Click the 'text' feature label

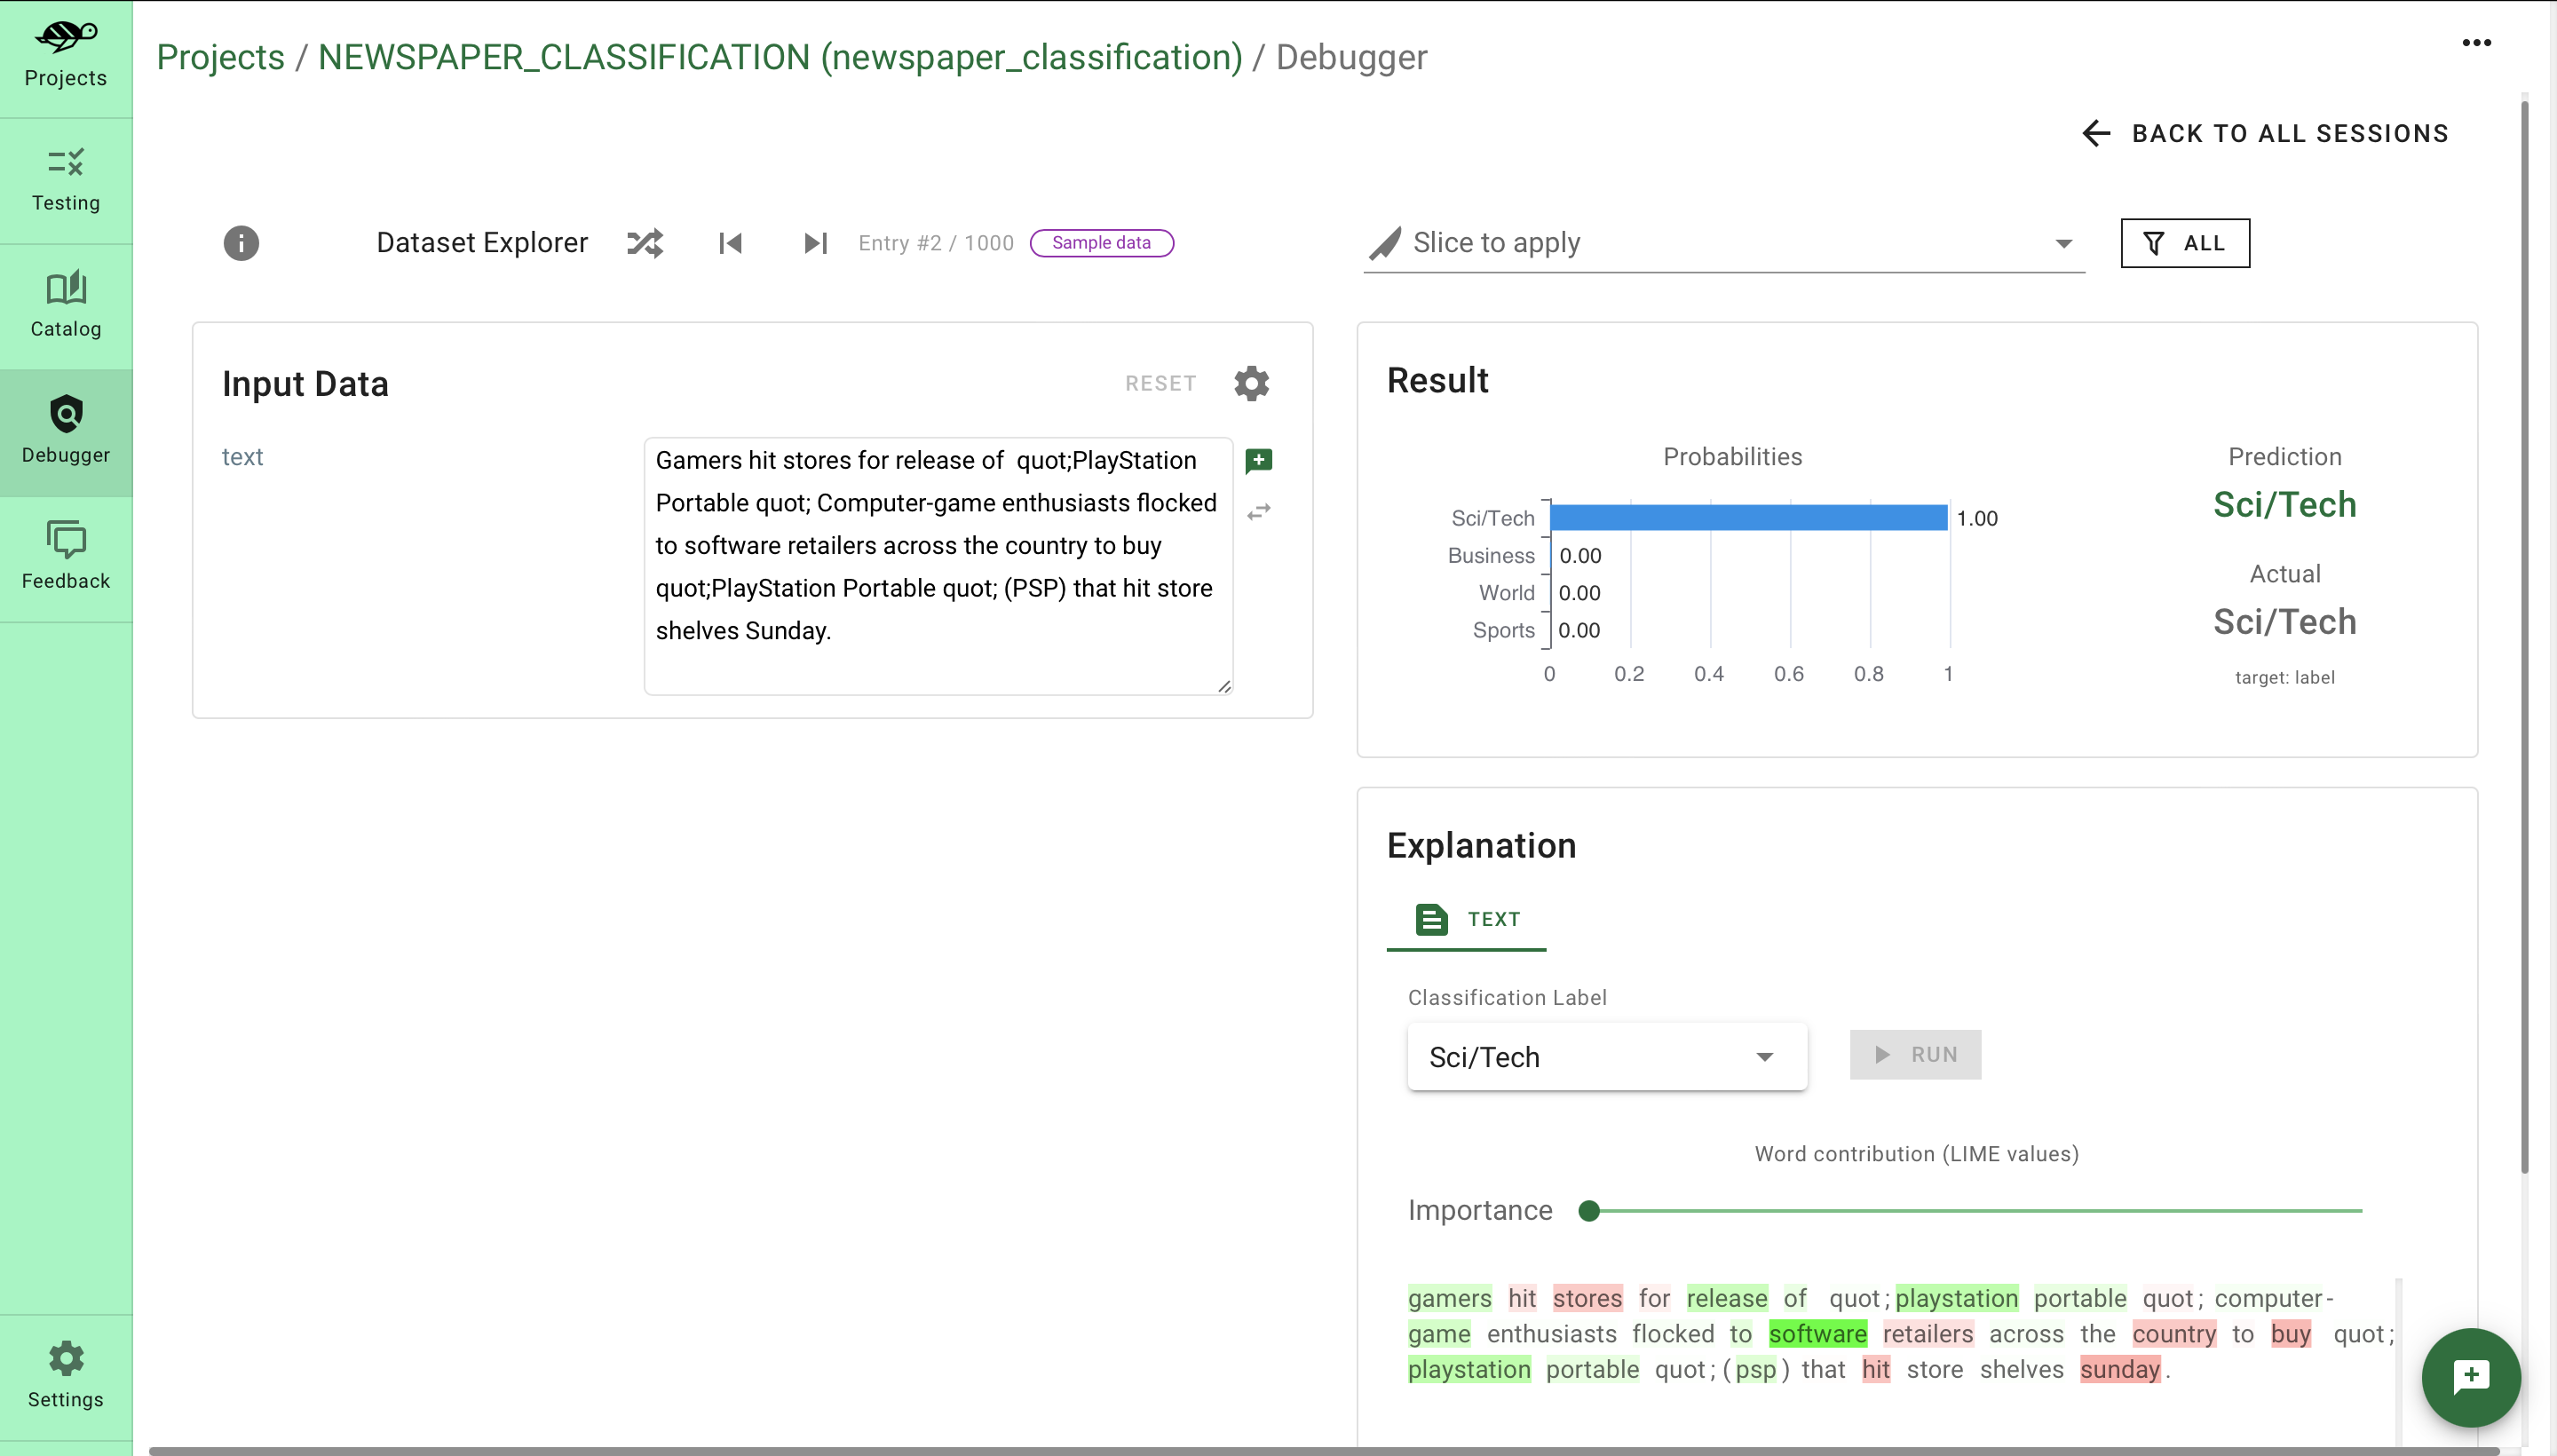pyautogui.click(x=242, y=457)
